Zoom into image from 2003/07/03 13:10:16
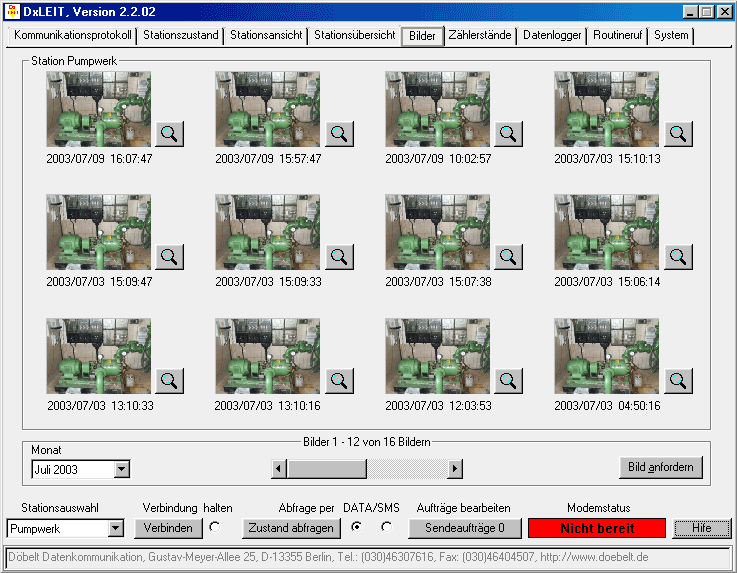The width and height of the screenshot is (737, 573). [340, 381]
